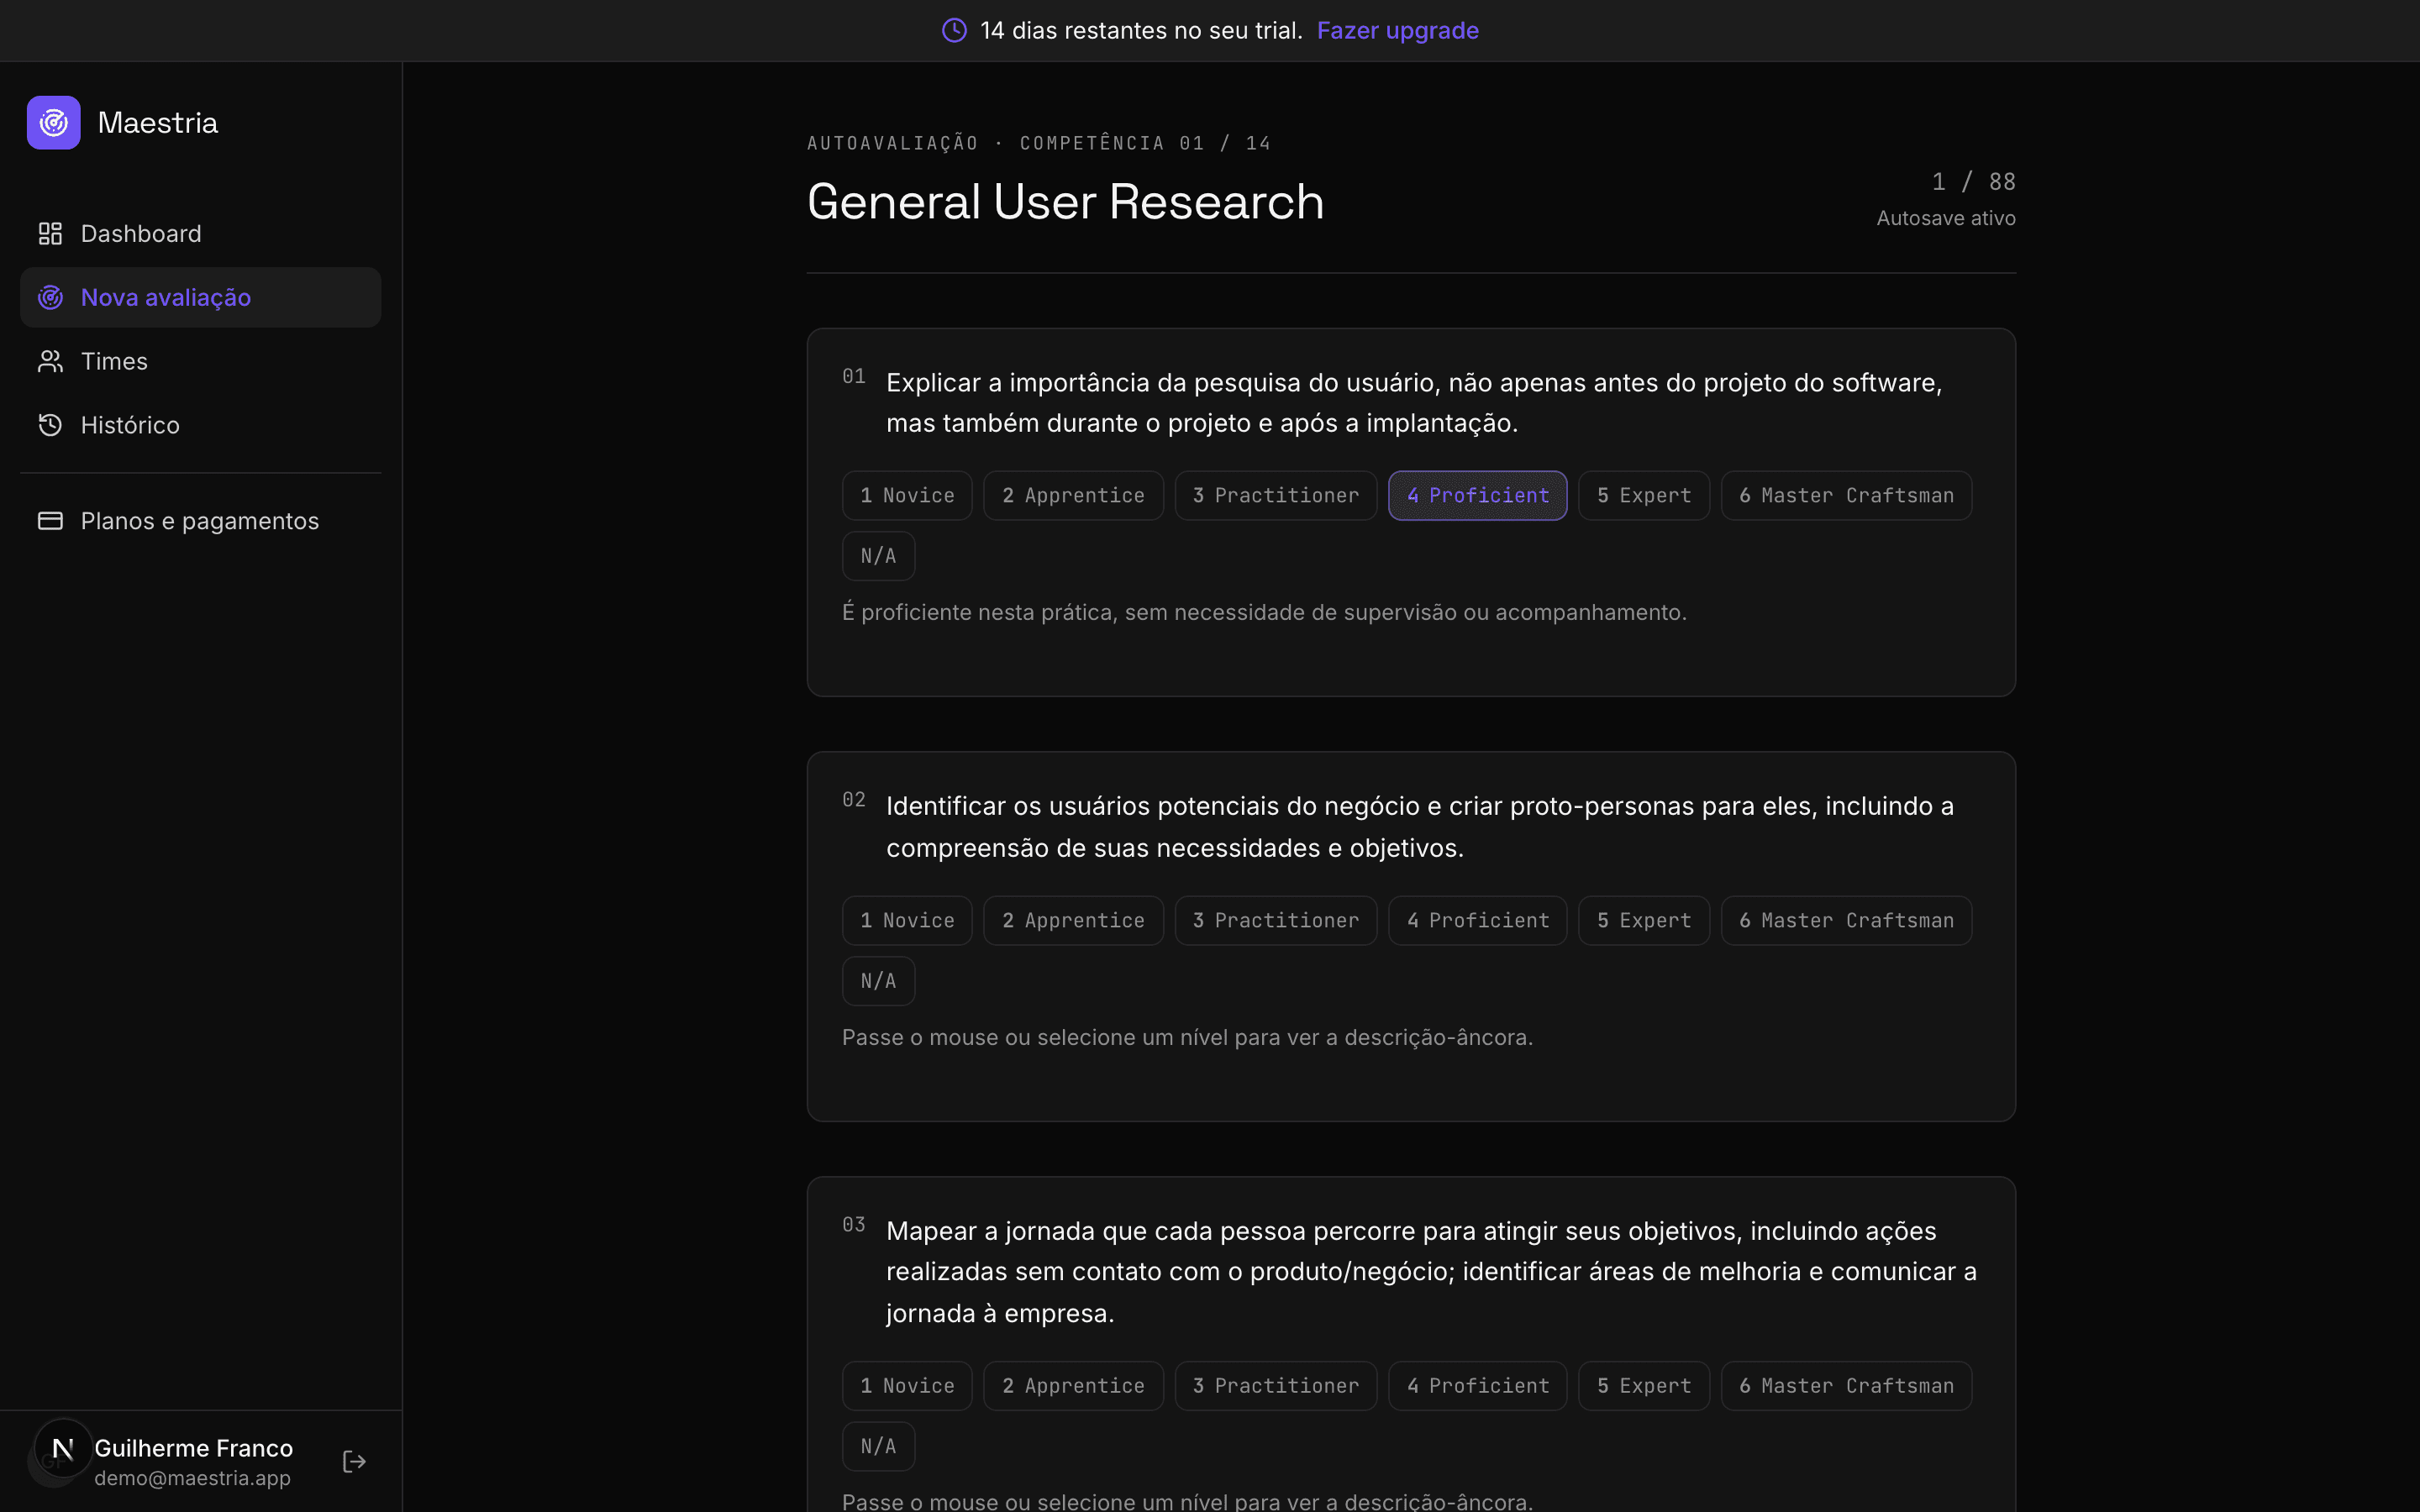2420x1512 pixels.
Task: Click the trial clock icon in banner
Action: pyautogui.click(x=954, y=30)
